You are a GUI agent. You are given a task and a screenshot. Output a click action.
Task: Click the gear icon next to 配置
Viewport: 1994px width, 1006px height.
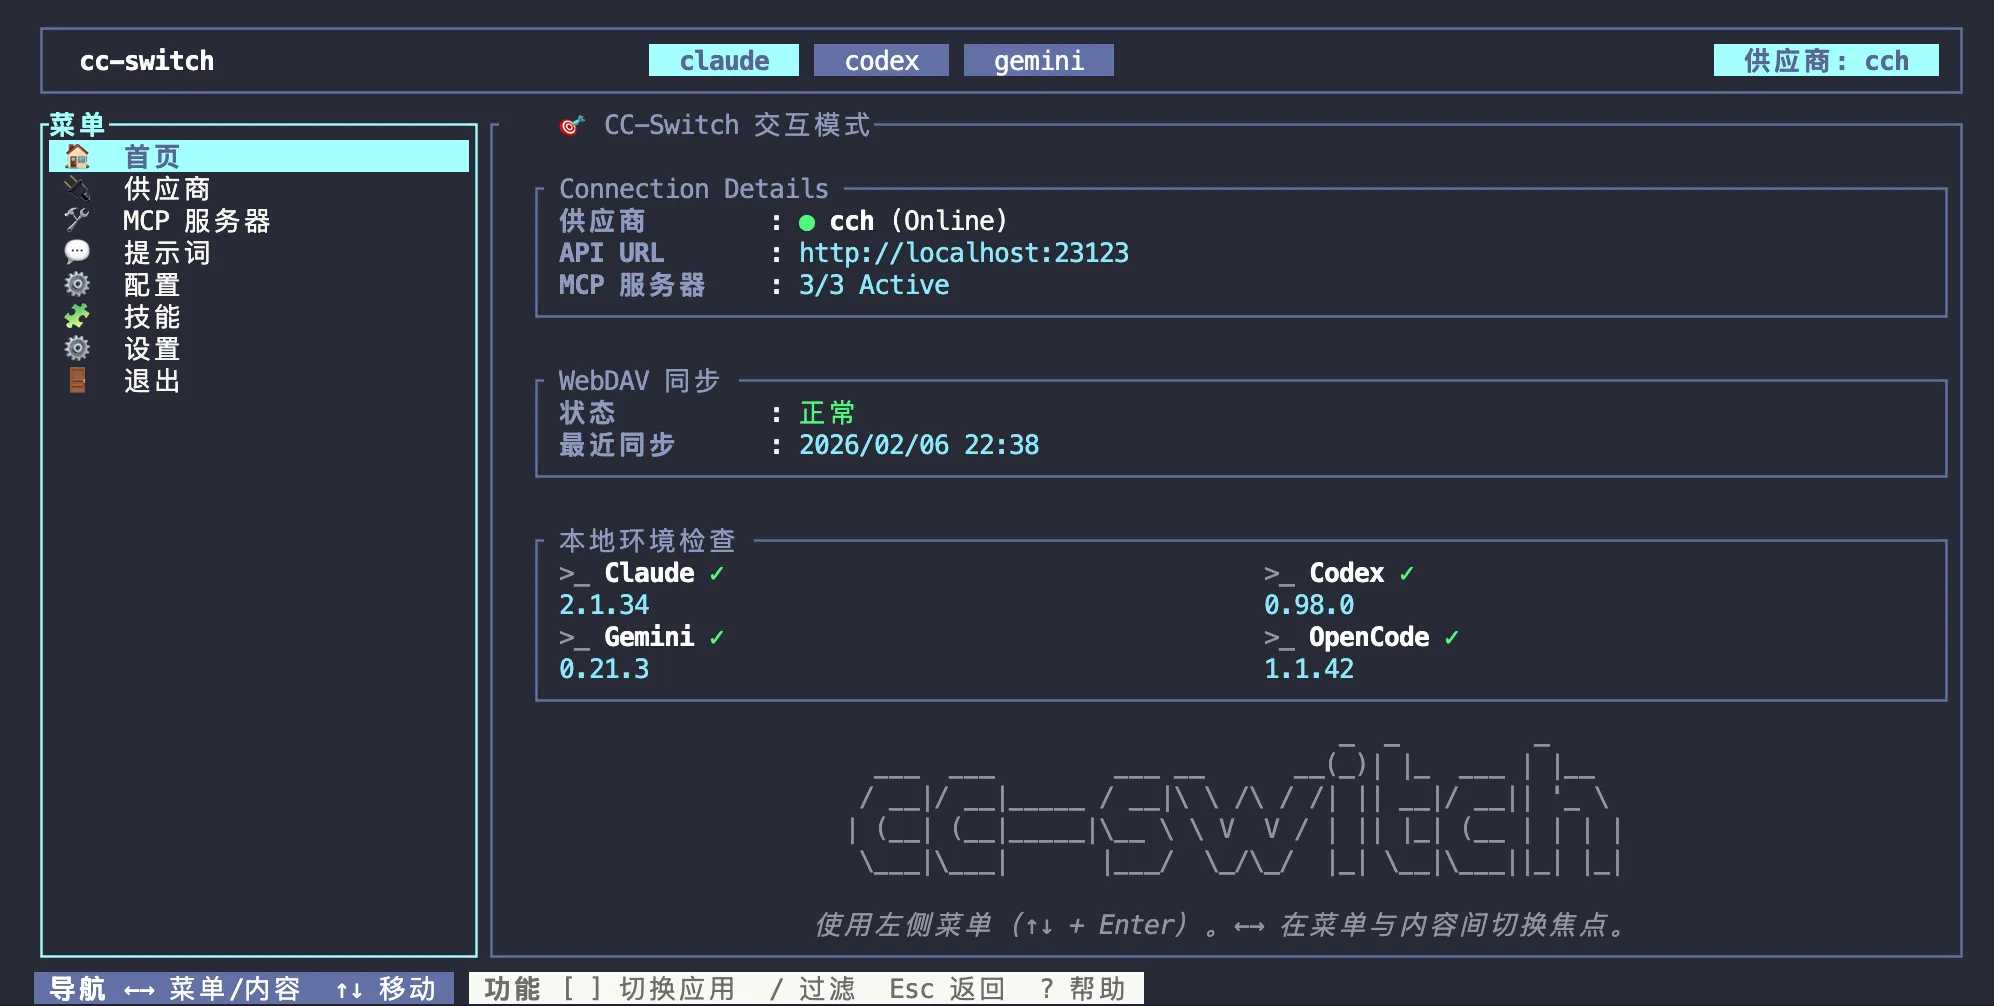(77, 285)
